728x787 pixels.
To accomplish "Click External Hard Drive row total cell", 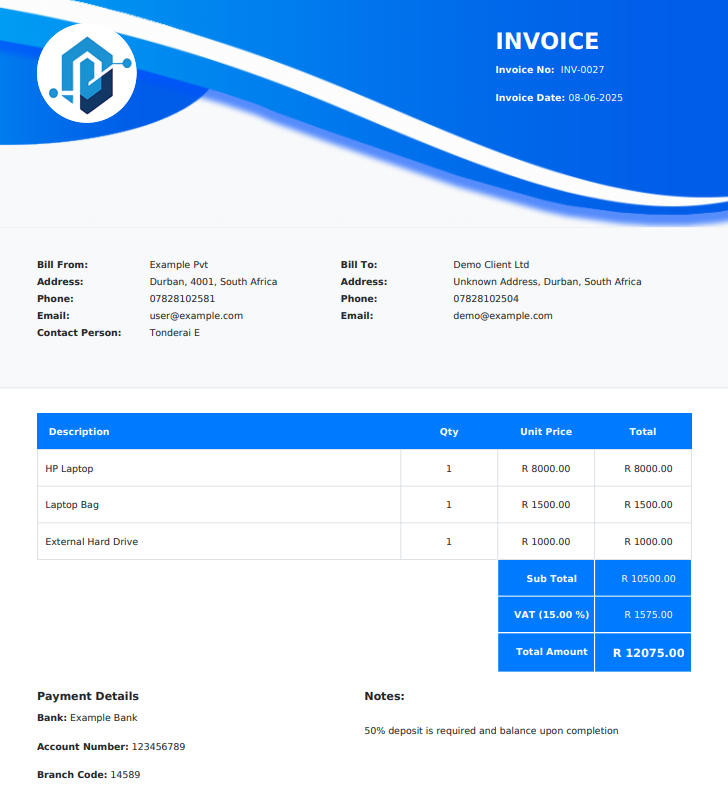I will click(x=643, y=542).
